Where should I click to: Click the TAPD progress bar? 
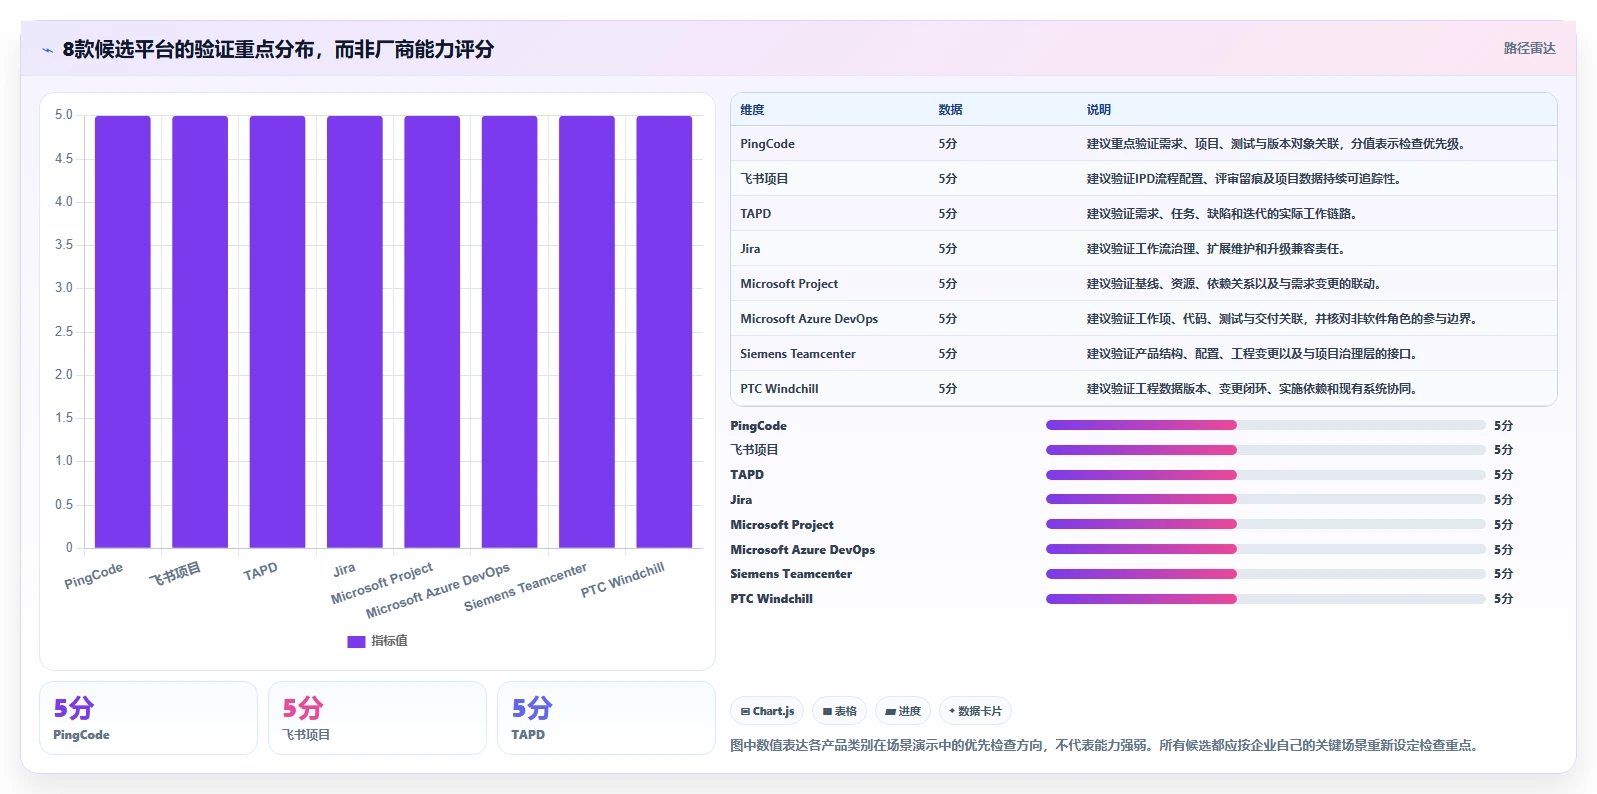click(x=1265, y=475)
